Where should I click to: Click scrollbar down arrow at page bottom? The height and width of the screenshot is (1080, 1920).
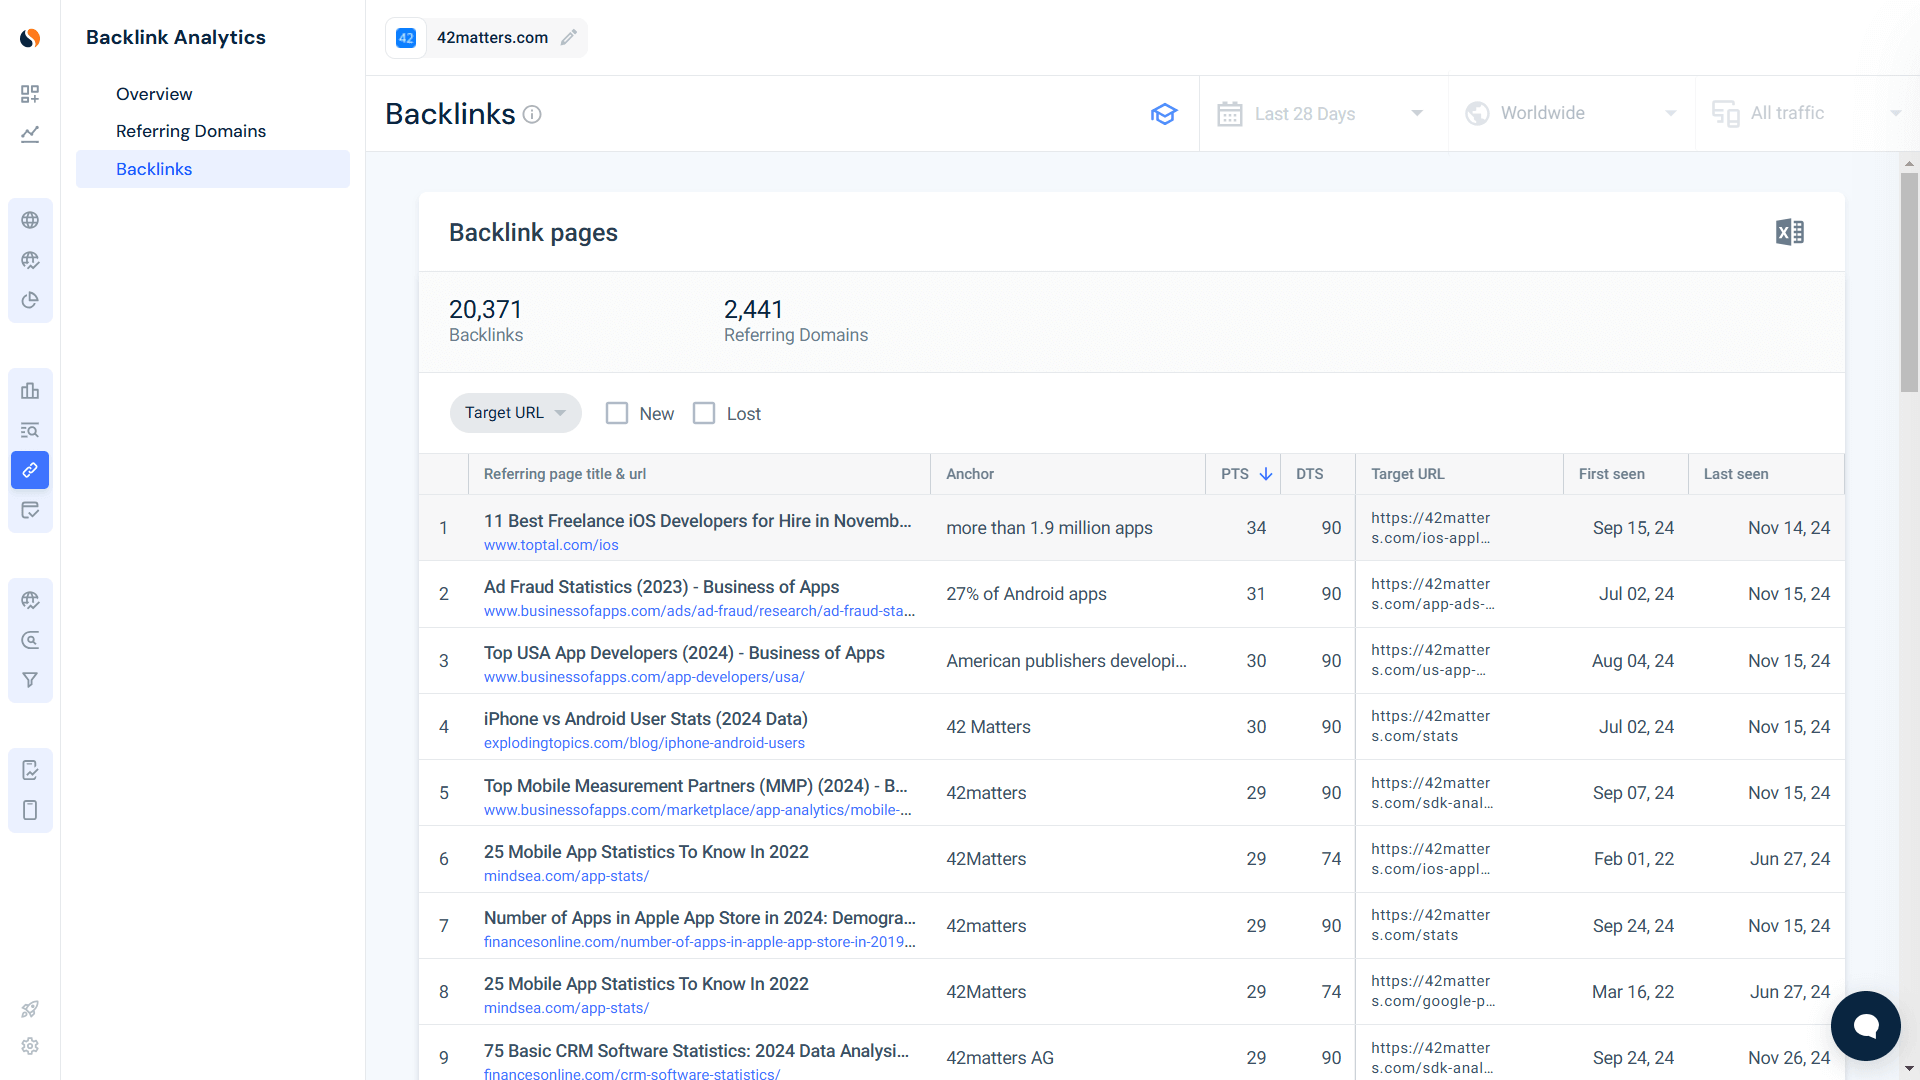(x=1909, y=1068)
